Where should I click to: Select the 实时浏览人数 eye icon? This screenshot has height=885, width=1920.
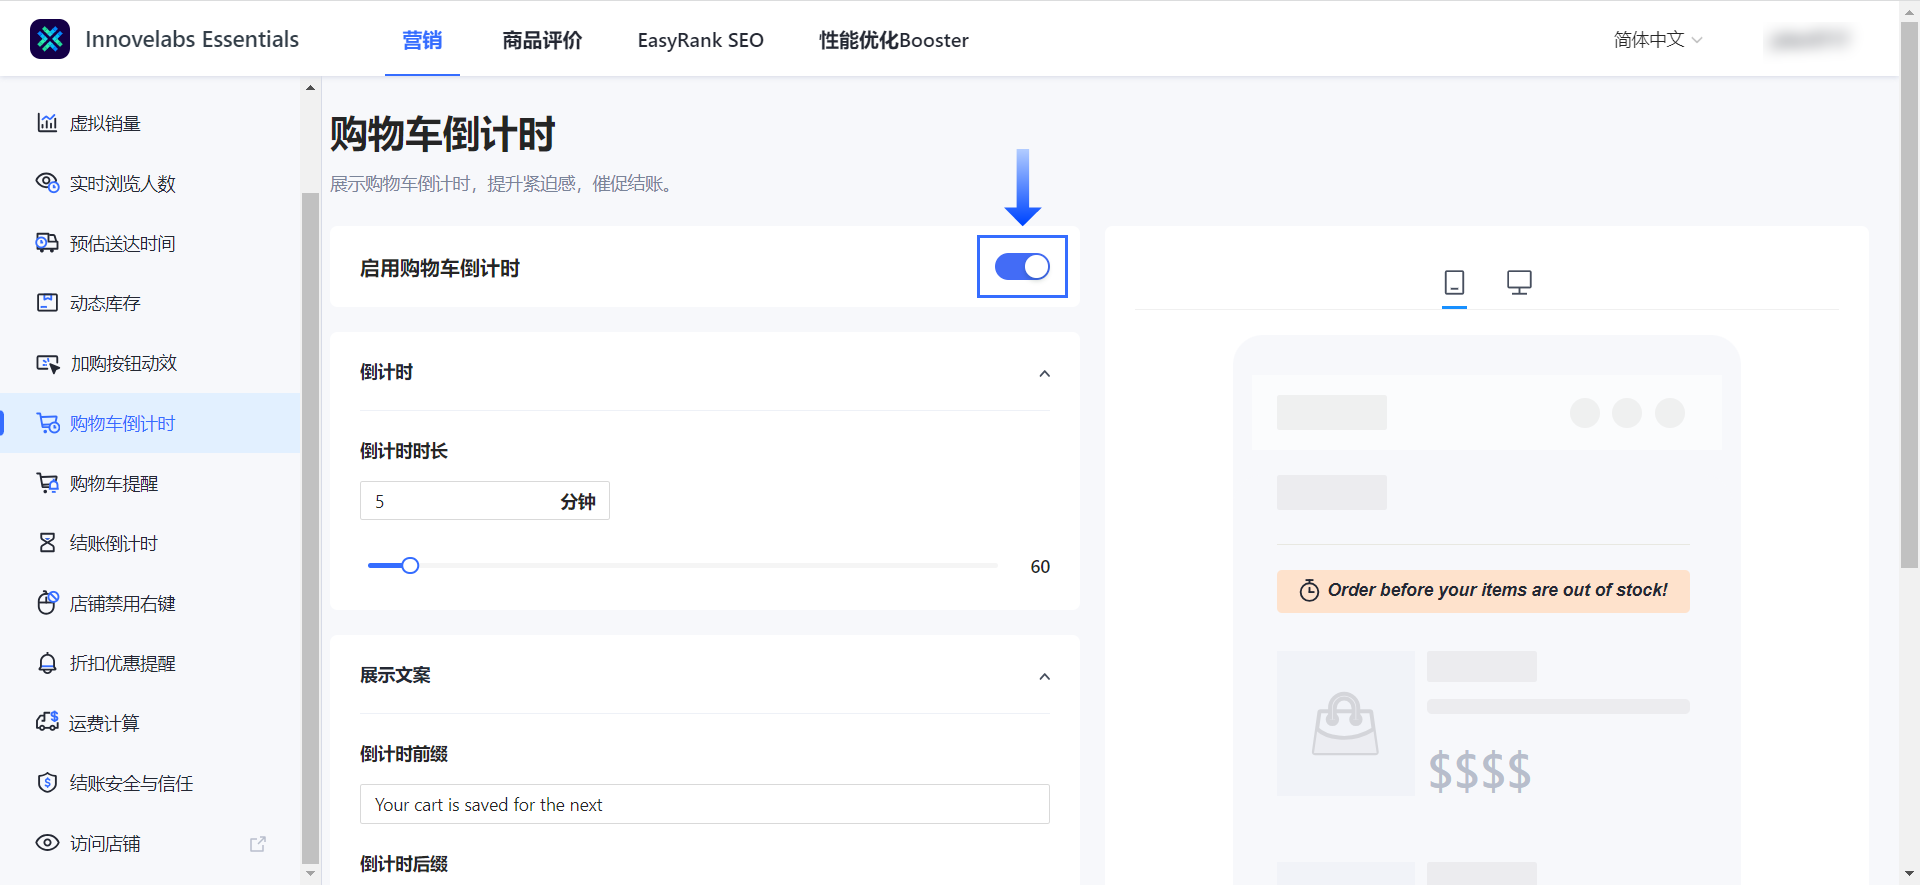47,183
